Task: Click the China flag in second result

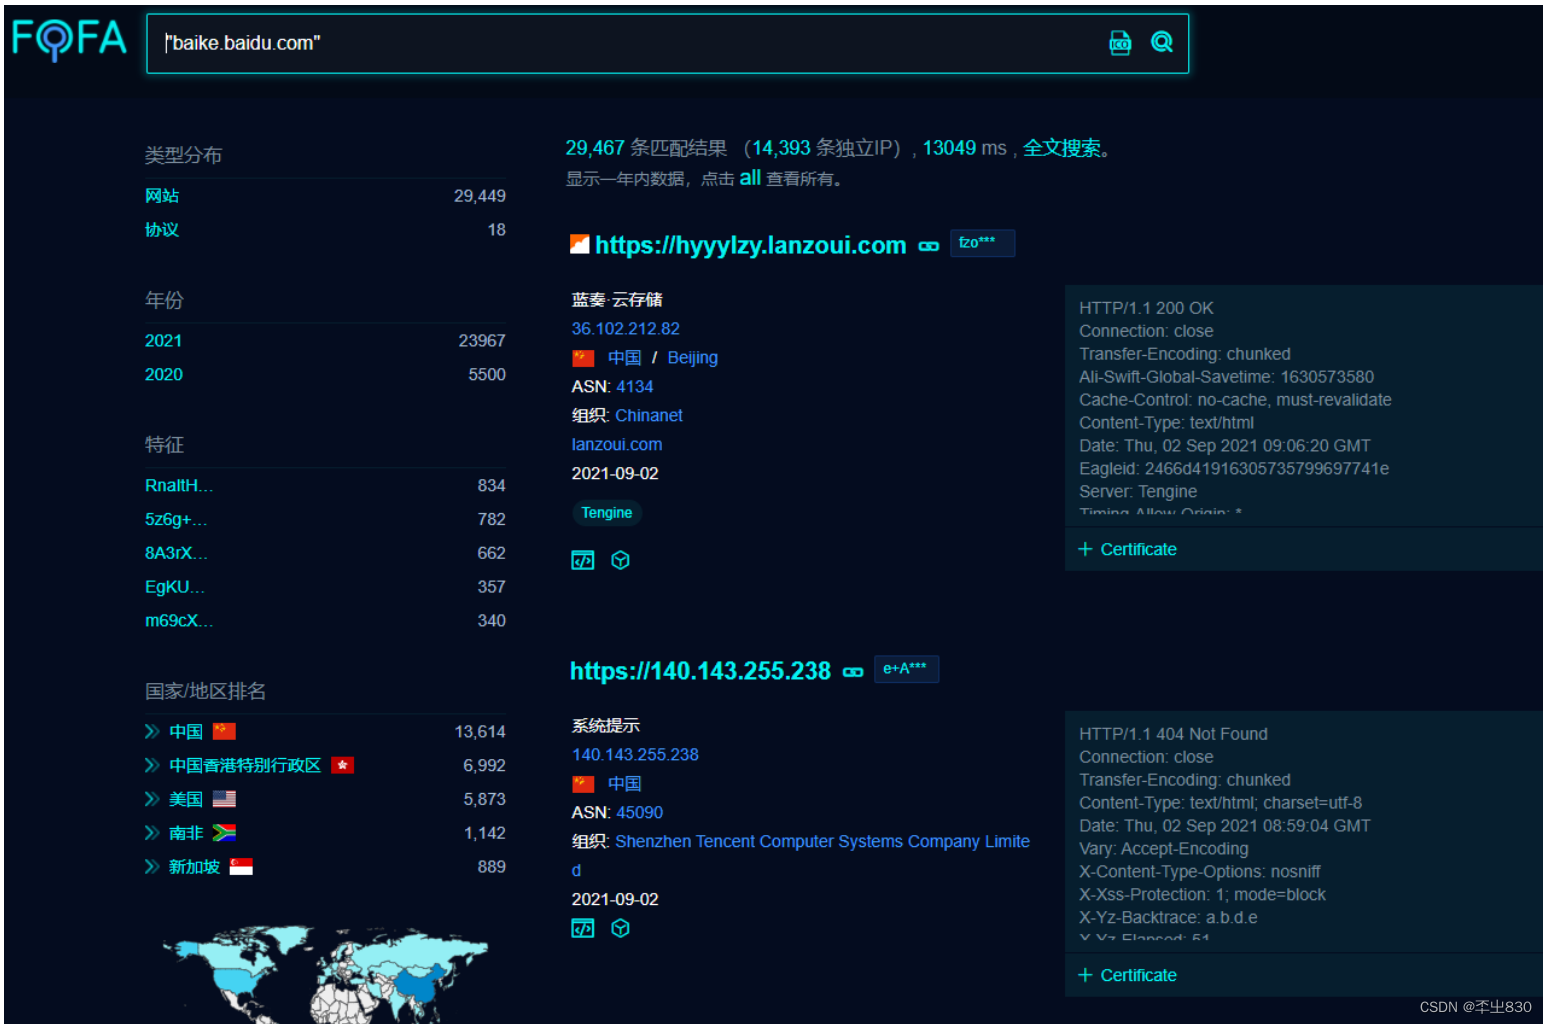Action: point(583,784)
